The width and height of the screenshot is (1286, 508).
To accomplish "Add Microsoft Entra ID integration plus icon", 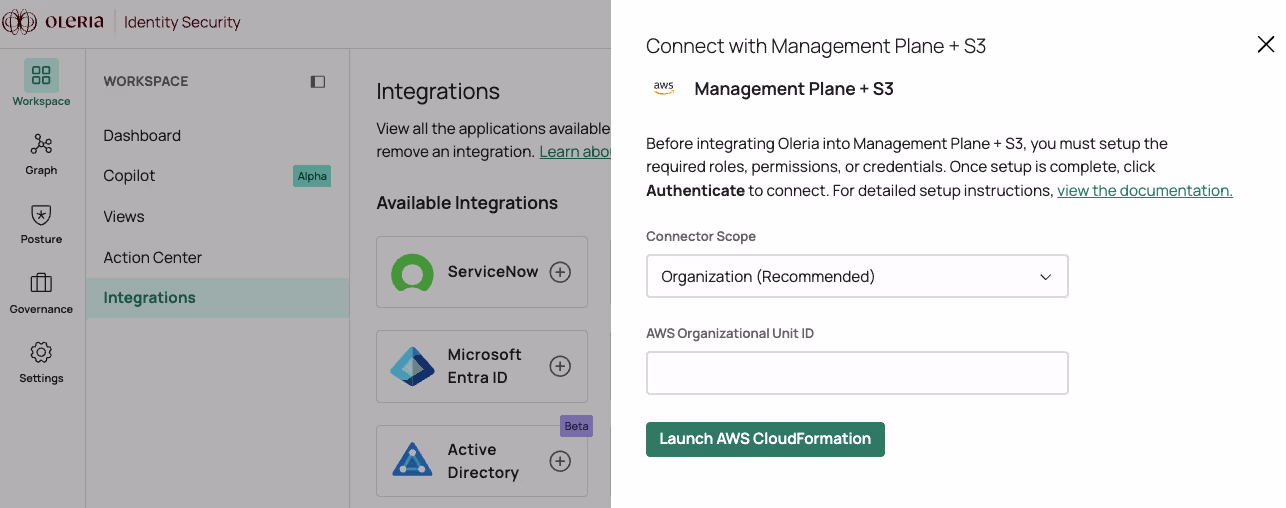I will coord(560,366).
